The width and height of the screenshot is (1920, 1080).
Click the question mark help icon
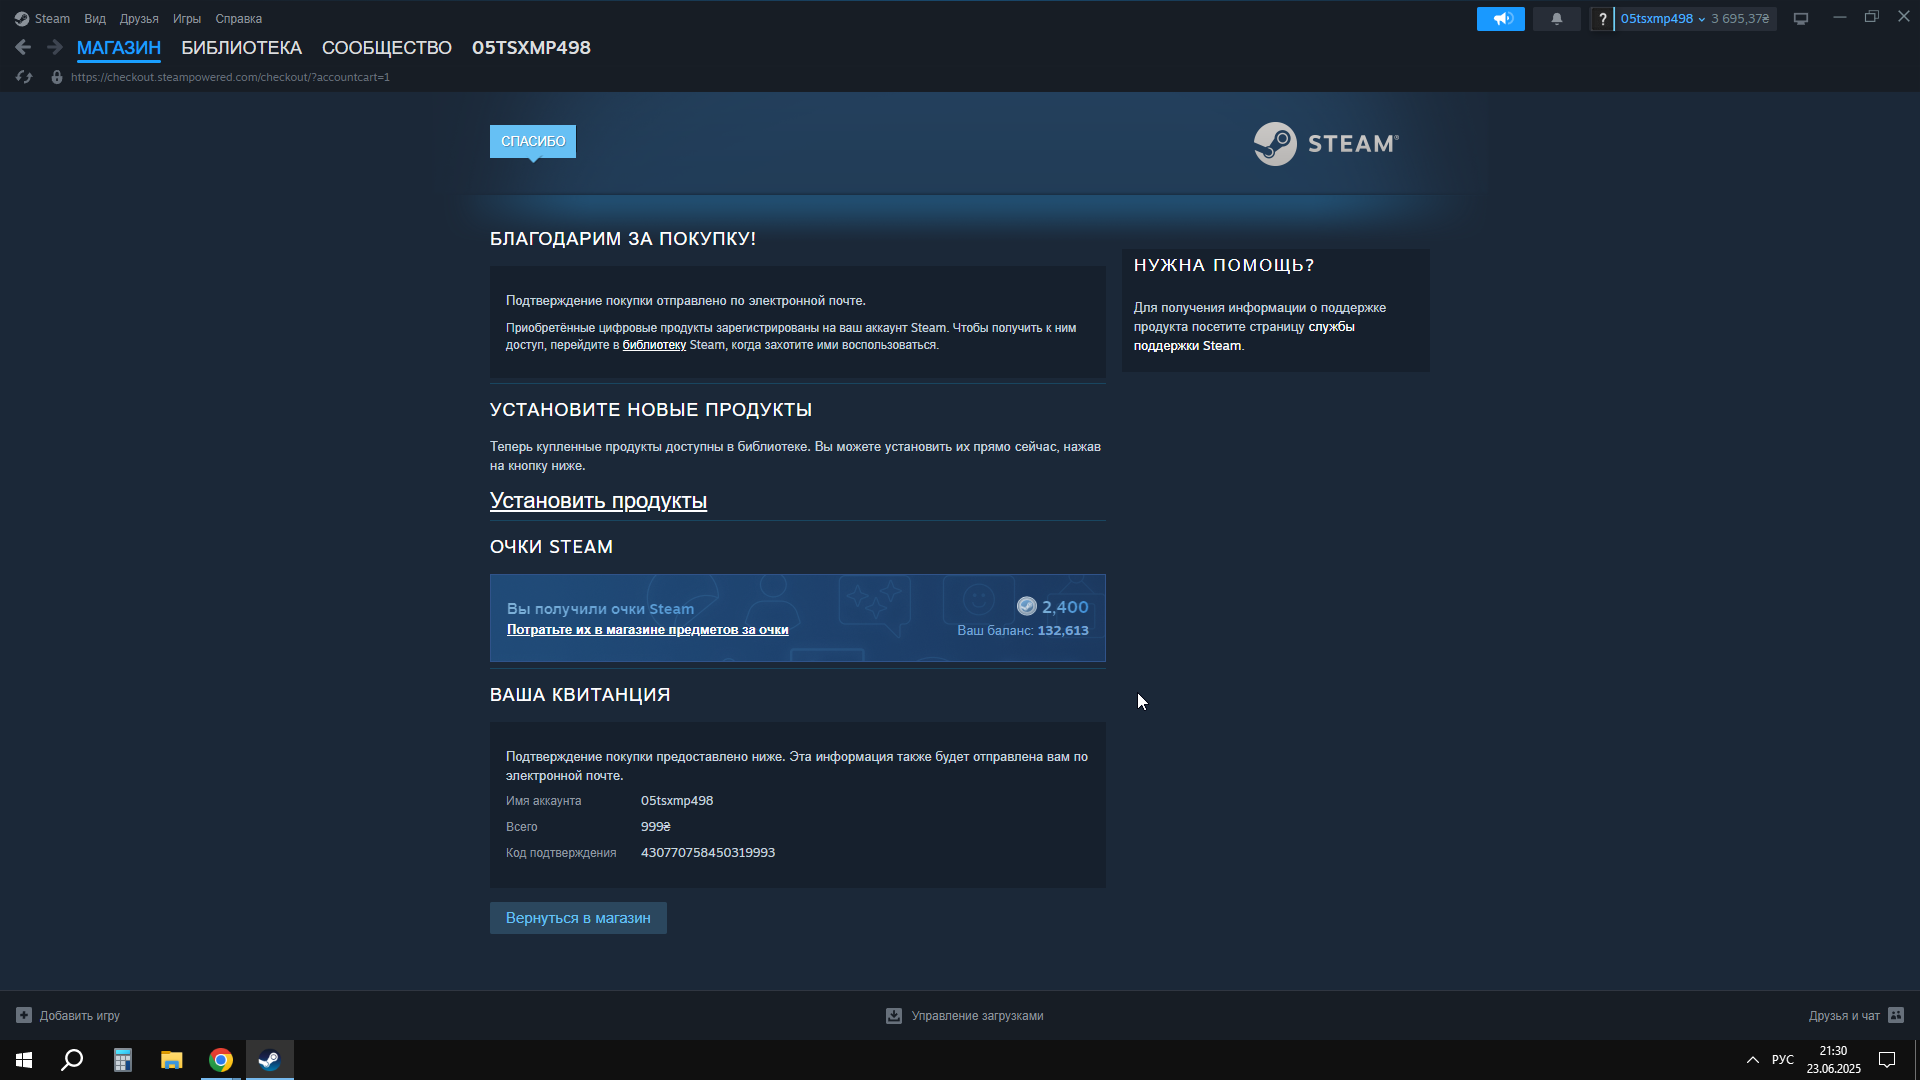pyautogui.click(x=1603, y=19)
